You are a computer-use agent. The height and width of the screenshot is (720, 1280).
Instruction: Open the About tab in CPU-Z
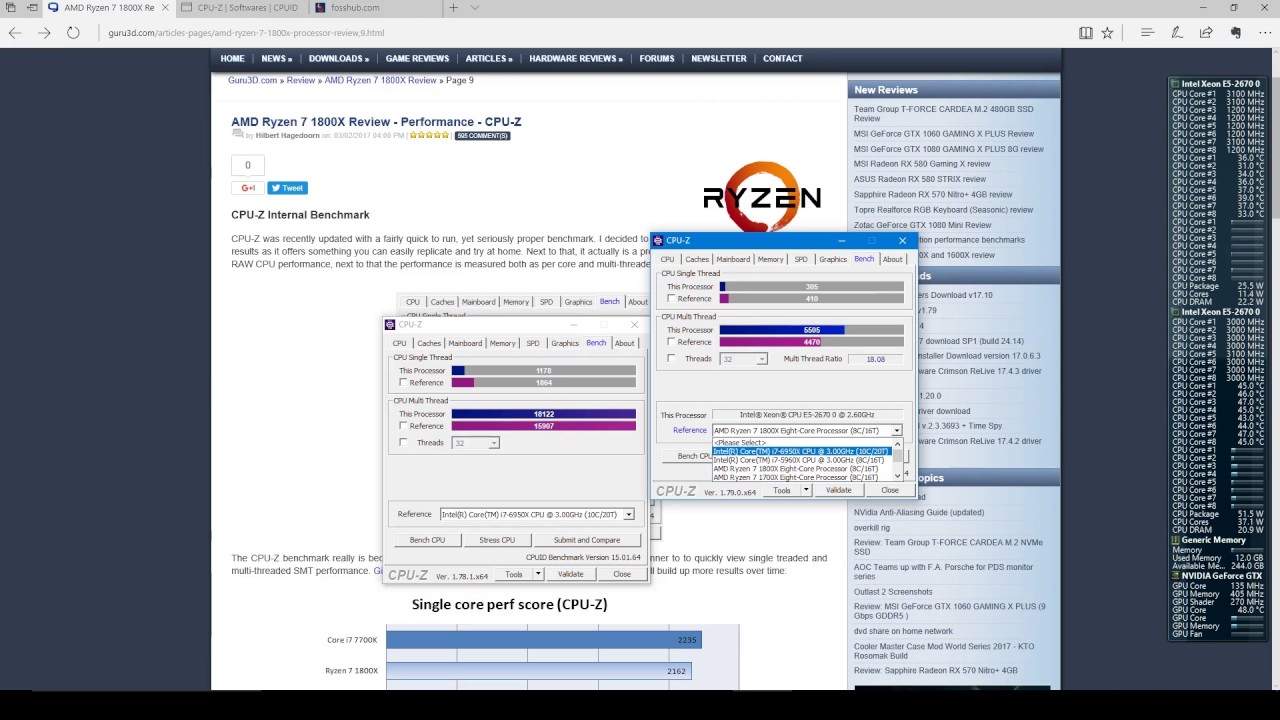[x=892, y=259]
